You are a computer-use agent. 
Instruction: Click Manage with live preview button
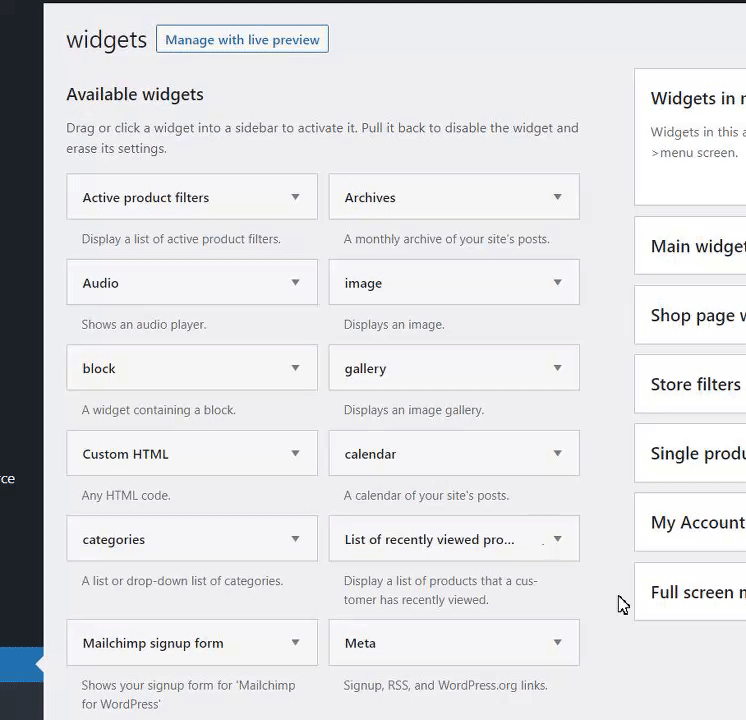[242, 40]
